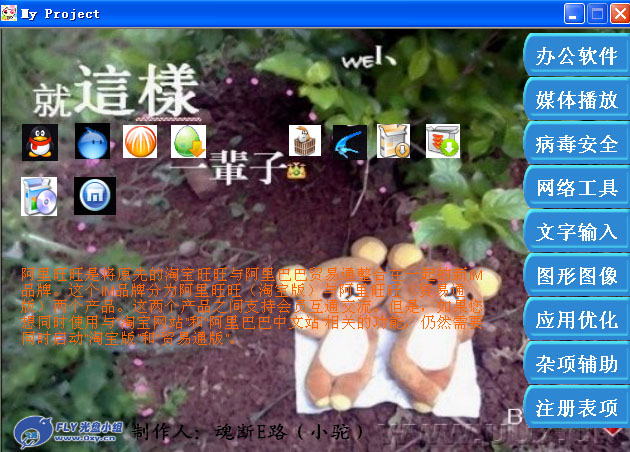
Task: Click the small gold crown icon
Action: [297, 171]
